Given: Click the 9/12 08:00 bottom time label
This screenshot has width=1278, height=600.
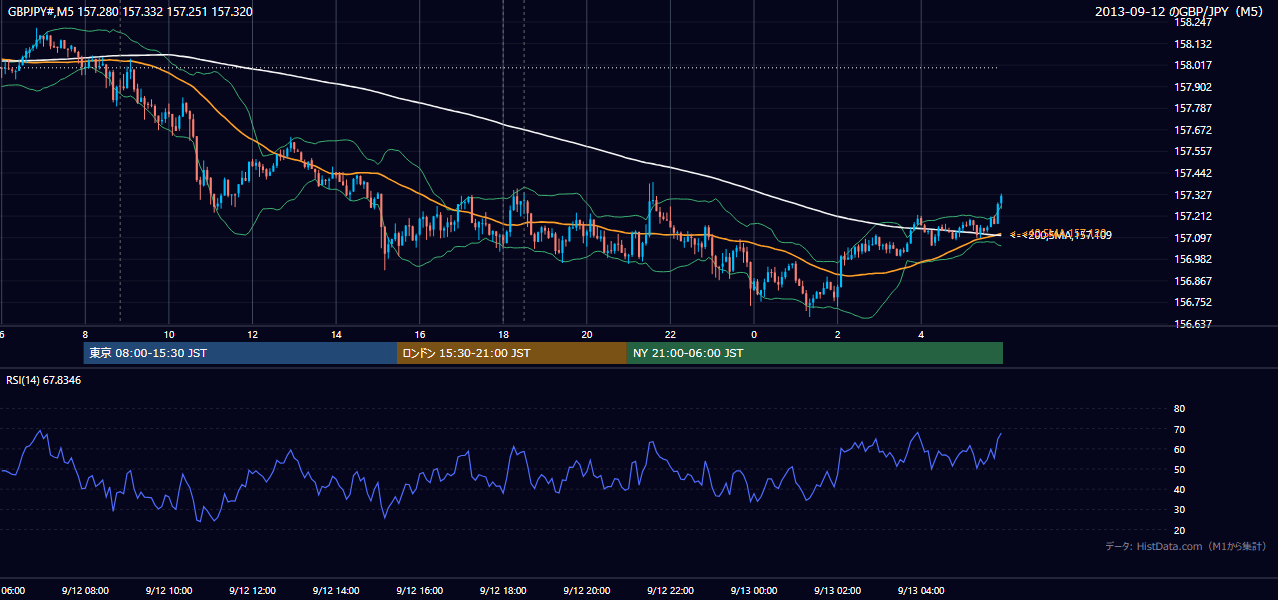Looking at the screenshot, I should point(84,590).
